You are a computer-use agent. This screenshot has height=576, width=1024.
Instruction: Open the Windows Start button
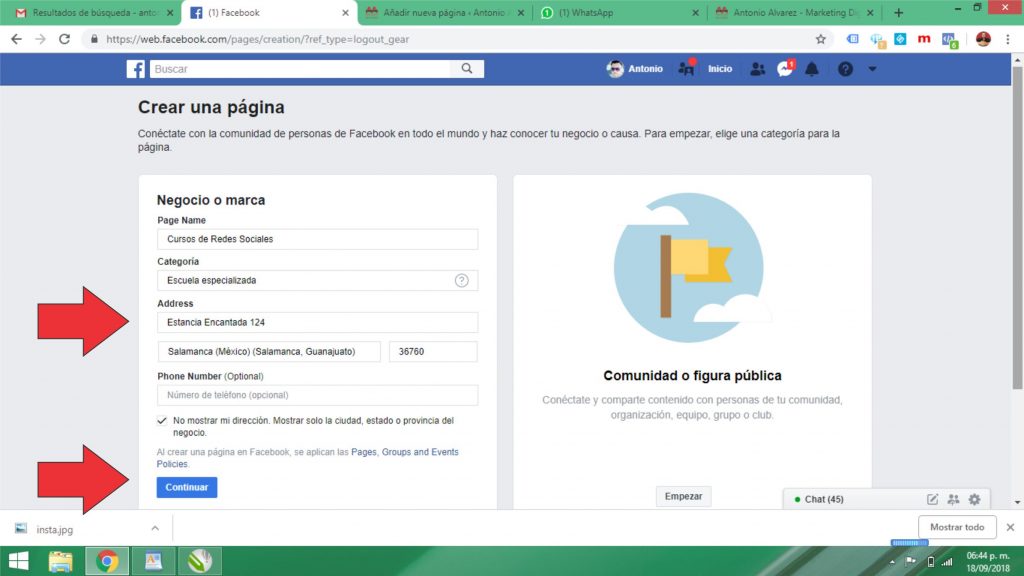(x=18, y=561)
